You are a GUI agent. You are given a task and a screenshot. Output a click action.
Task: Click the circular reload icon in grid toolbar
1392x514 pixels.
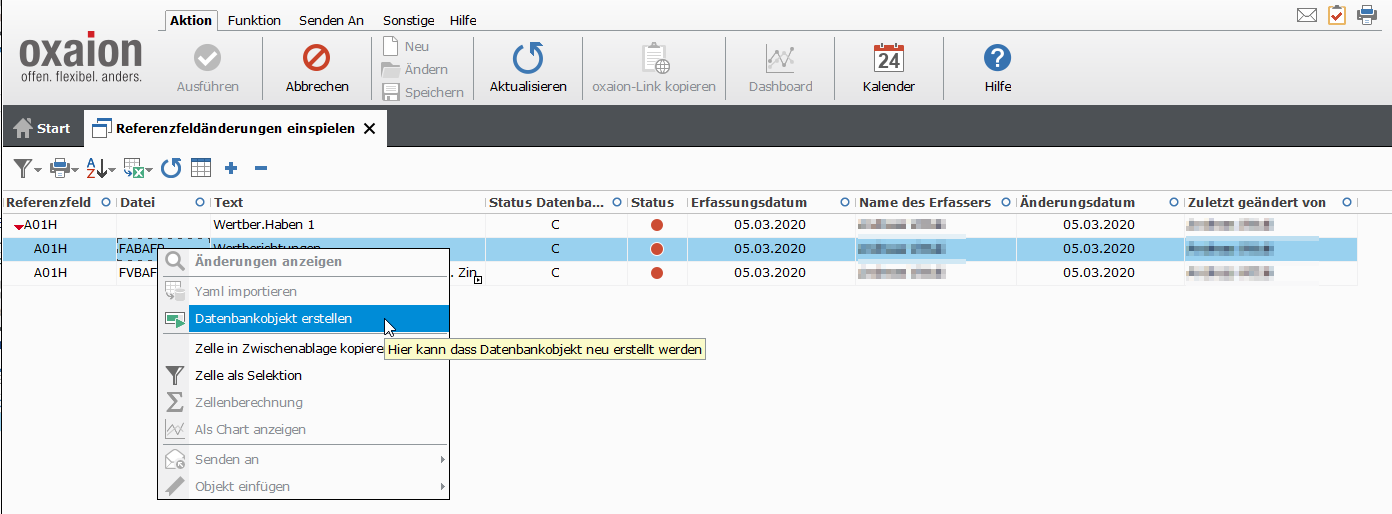pos(171,168)
